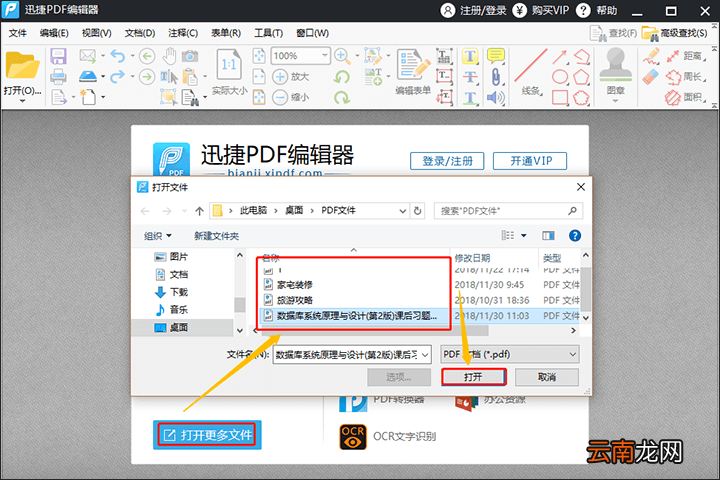720x480 pixels.
Task: Select the Distance 距离 measure tool
Action: 684,56
